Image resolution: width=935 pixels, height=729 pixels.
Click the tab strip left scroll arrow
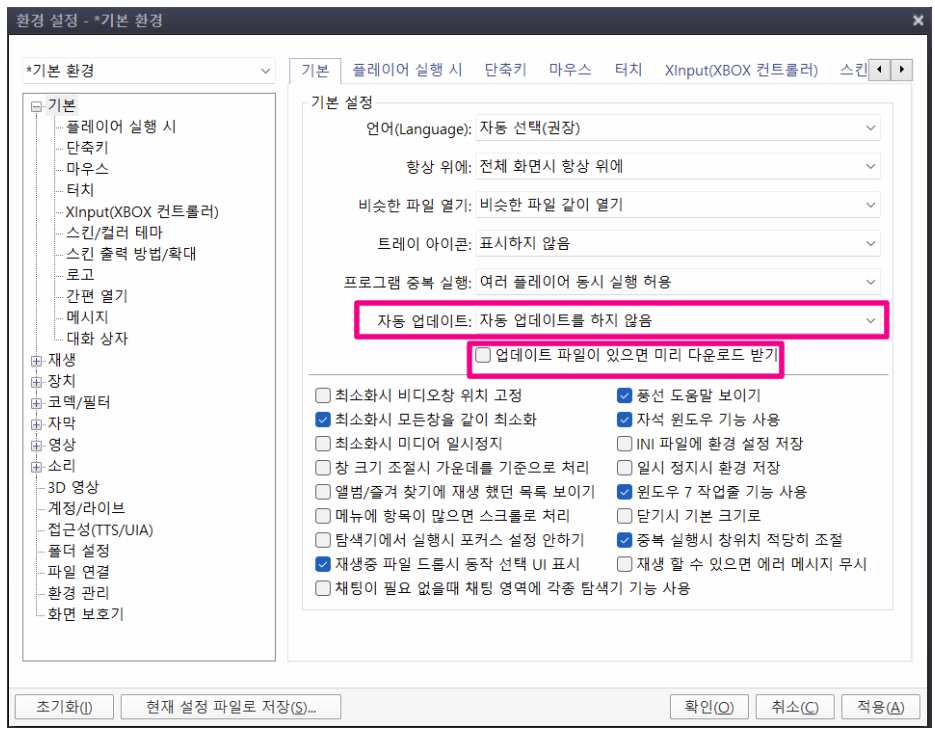point(880,70)
